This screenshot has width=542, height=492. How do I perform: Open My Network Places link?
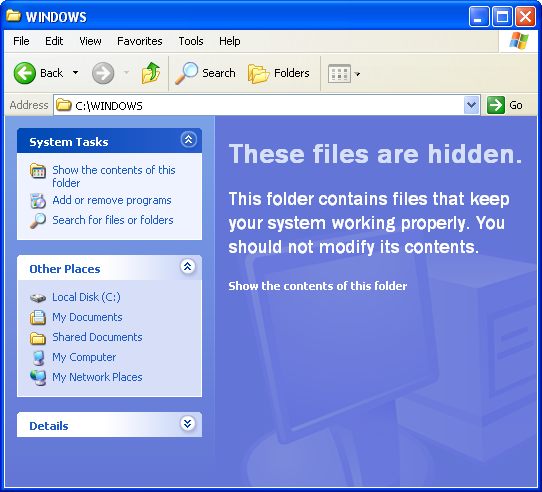click(97, 377)
